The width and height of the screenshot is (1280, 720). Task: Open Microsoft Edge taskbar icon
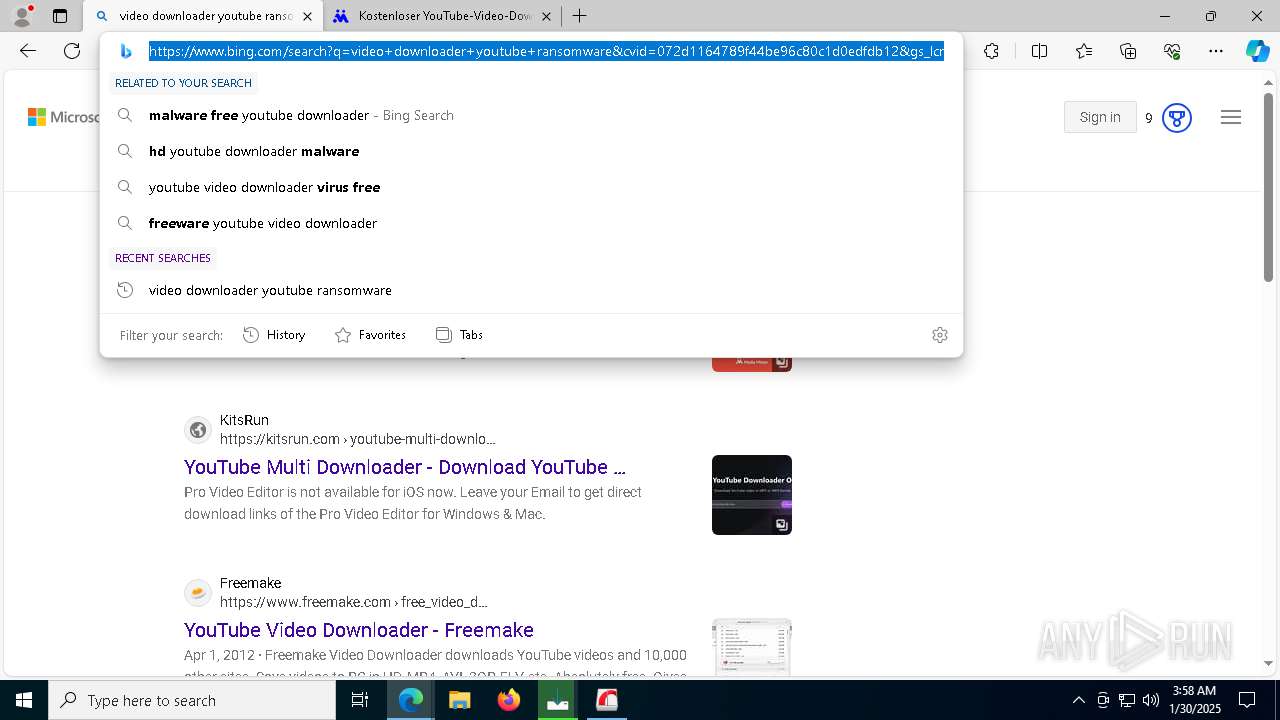coord(411,700)
